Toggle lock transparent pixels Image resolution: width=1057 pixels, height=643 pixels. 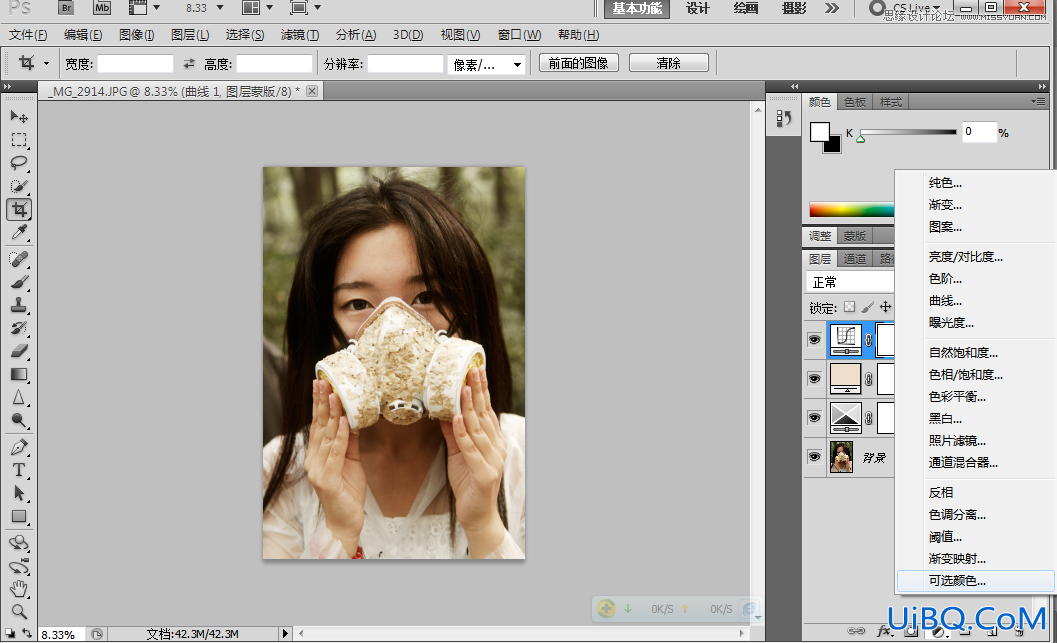tap(849, 307)
